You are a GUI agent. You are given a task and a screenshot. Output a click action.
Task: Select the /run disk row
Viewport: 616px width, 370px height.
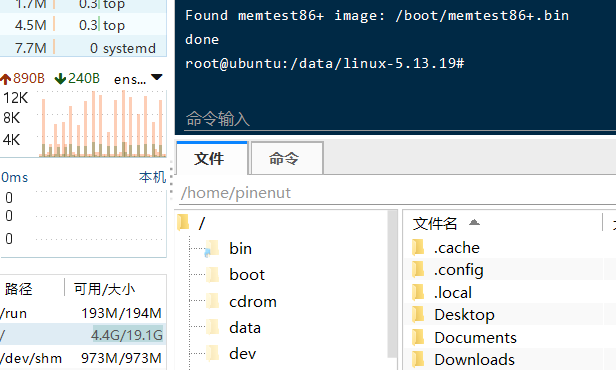(x=82, y=313)
